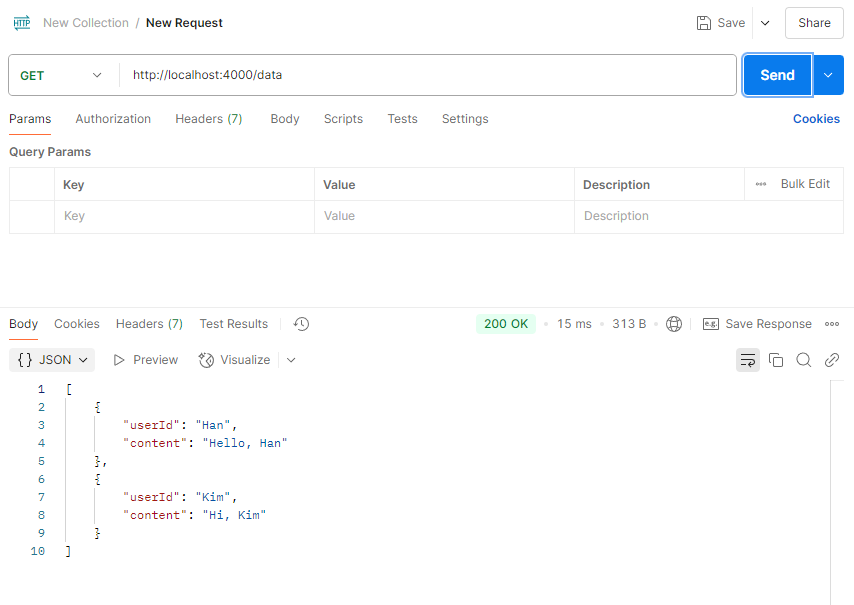Select the response Cookies tab

[77, 324]
